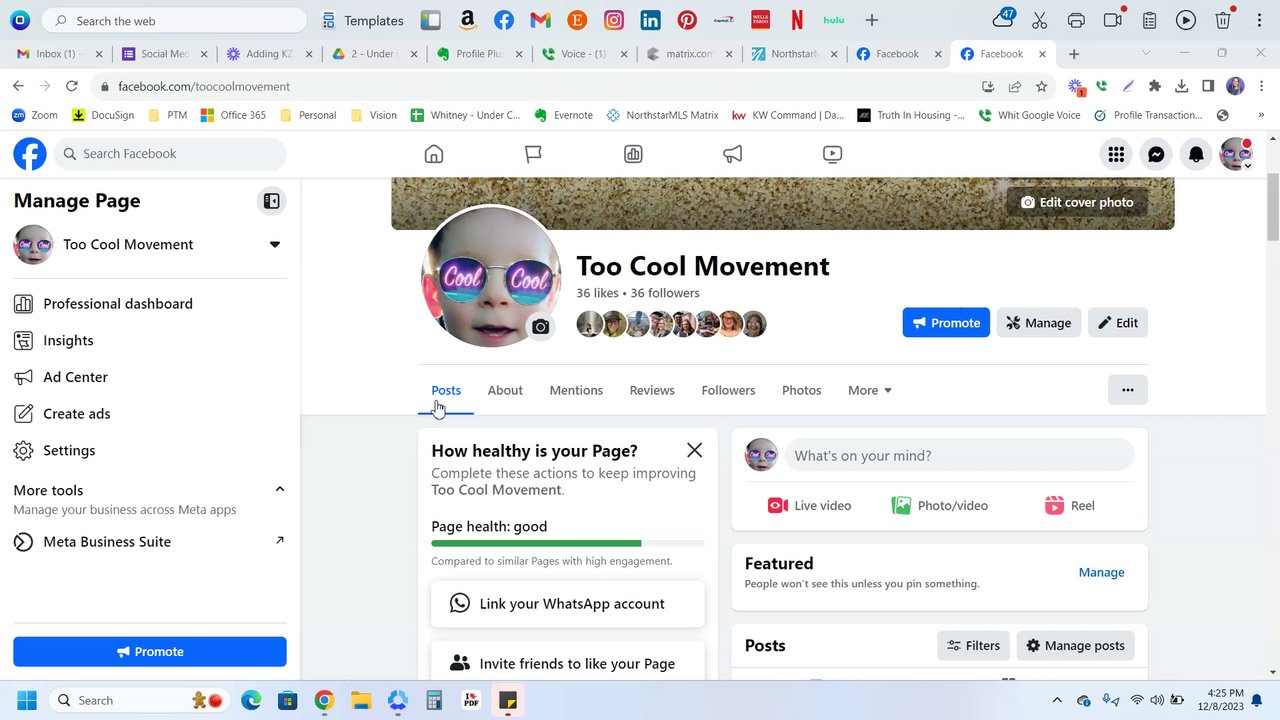Click the Reel option
The image size is (1280, 720).
click(1069, 505)
